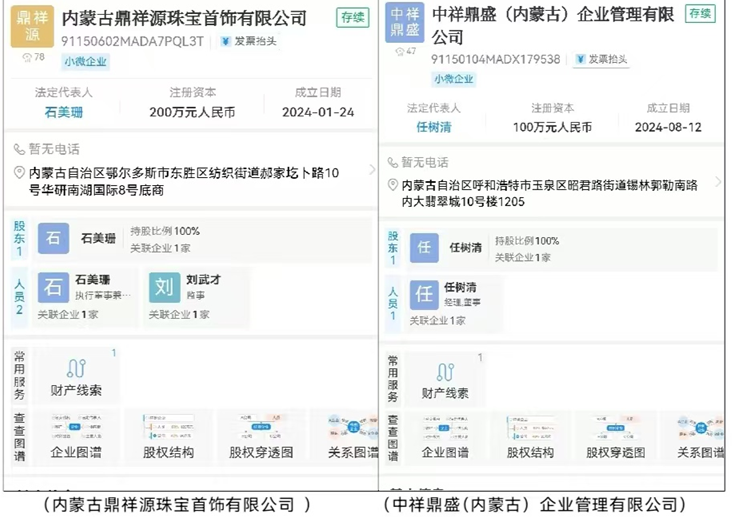Click personnel avatar 刘 for 刘武才
Screen dimensions: 732x517
point(164,287)
